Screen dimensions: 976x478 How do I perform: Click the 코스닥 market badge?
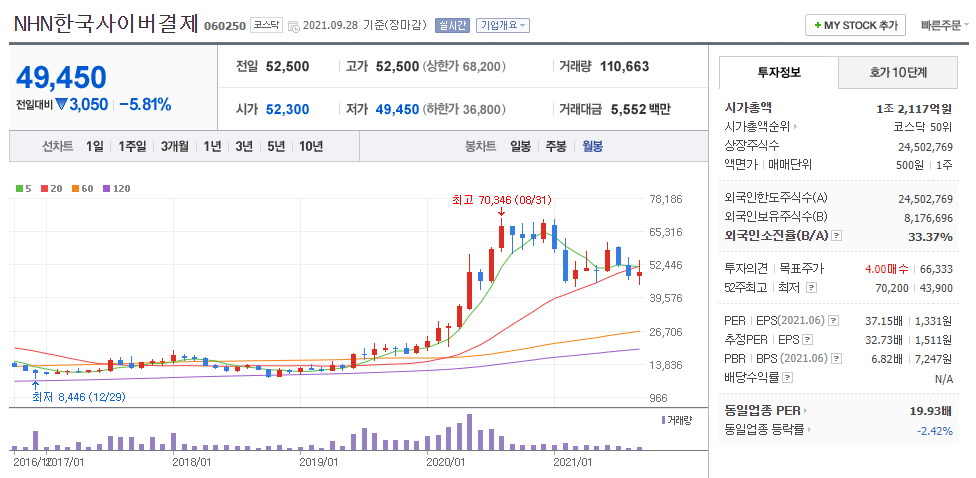266,26
